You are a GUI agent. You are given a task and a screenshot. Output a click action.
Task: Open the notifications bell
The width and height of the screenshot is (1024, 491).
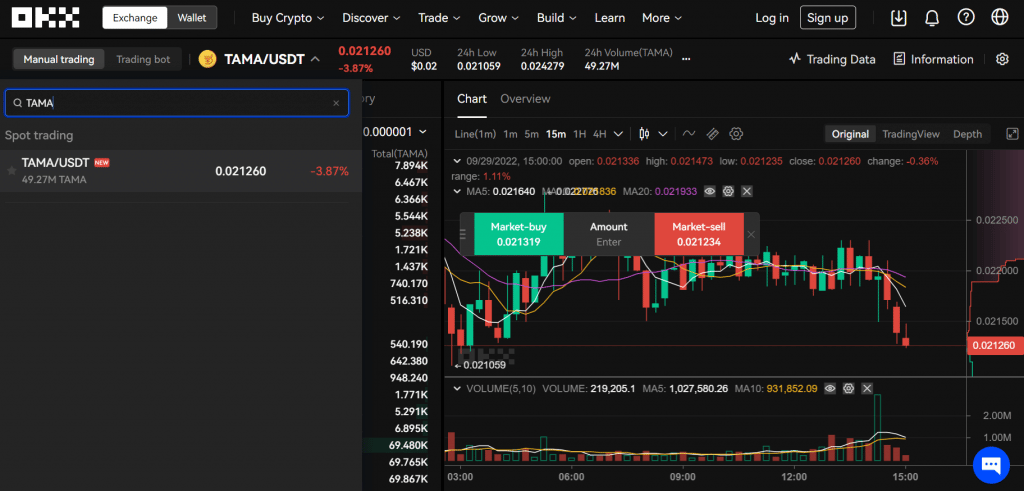pos(932,18)
